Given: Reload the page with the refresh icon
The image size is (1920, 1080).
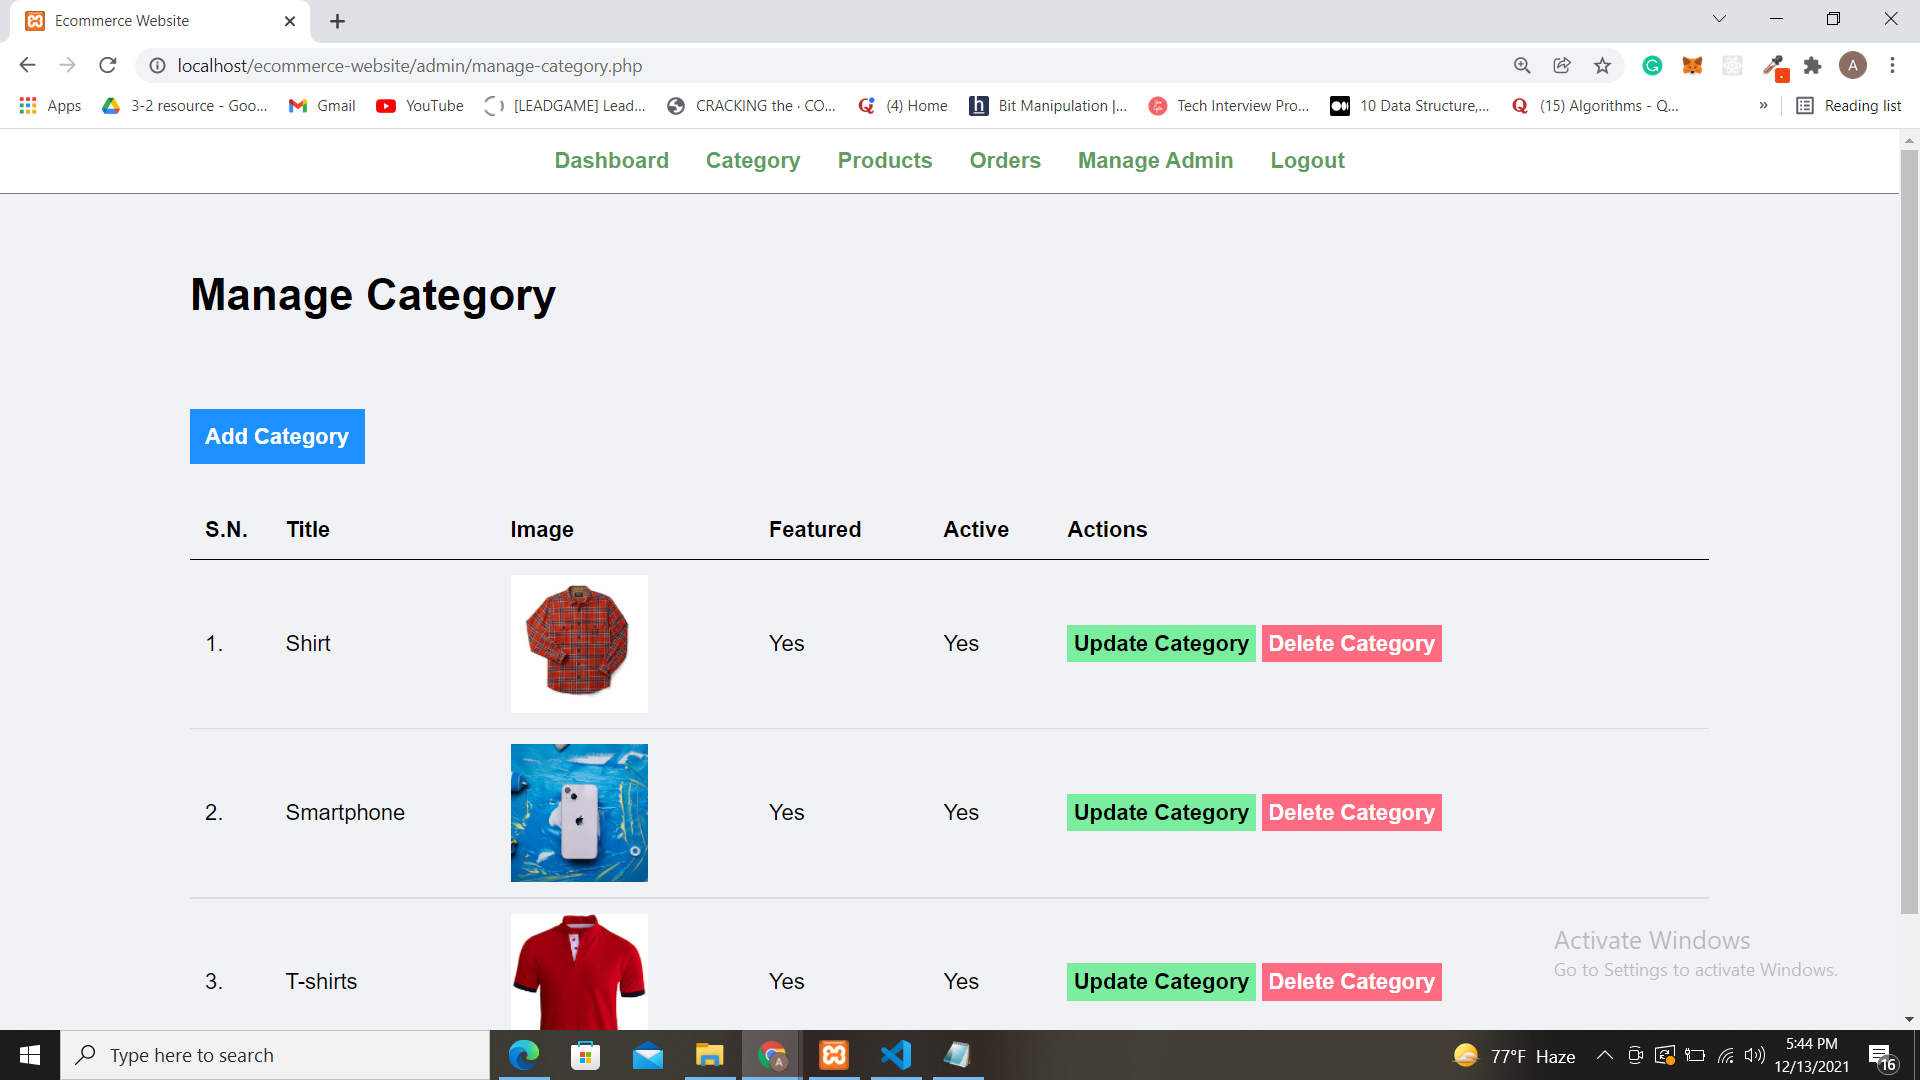Looking at the screenshot, I should click(x=108, y=65).
